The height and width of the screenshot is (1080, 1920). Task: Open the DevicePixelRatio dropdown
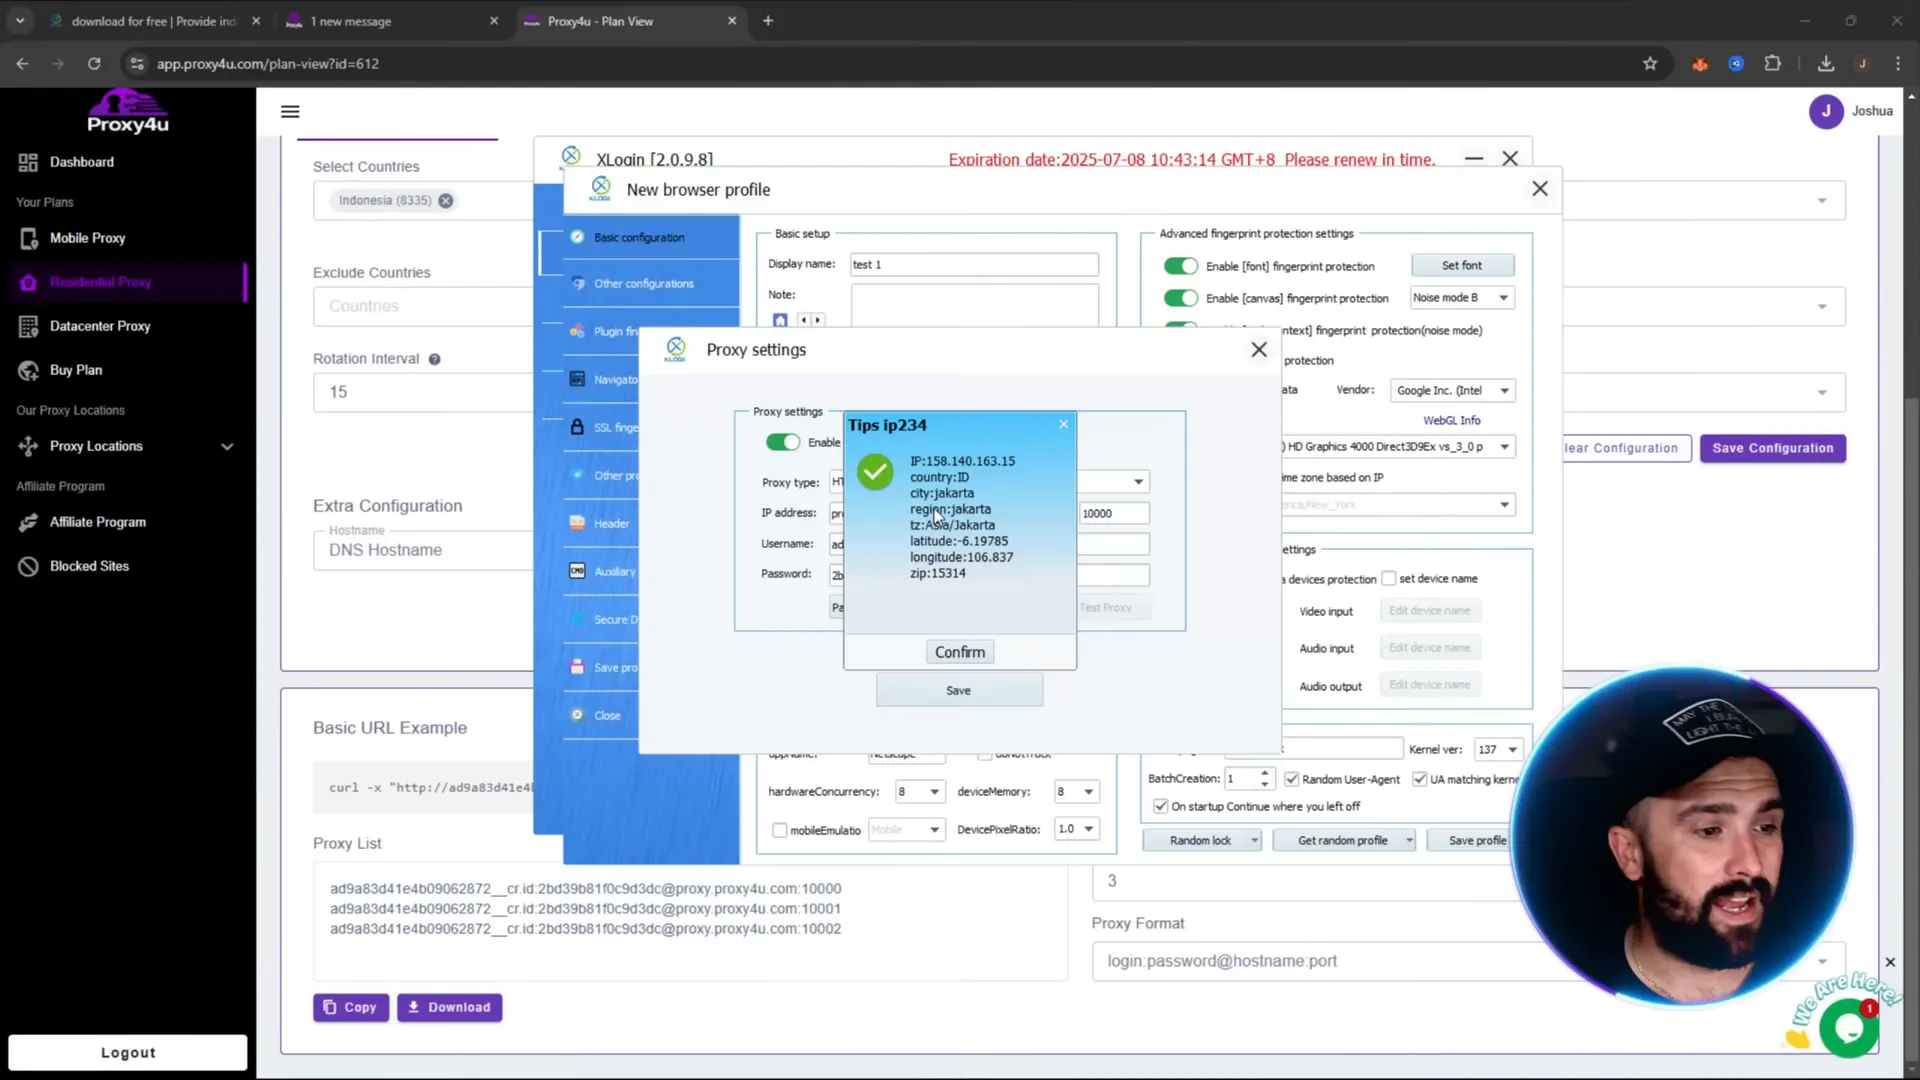click(x=1076, y=829)
